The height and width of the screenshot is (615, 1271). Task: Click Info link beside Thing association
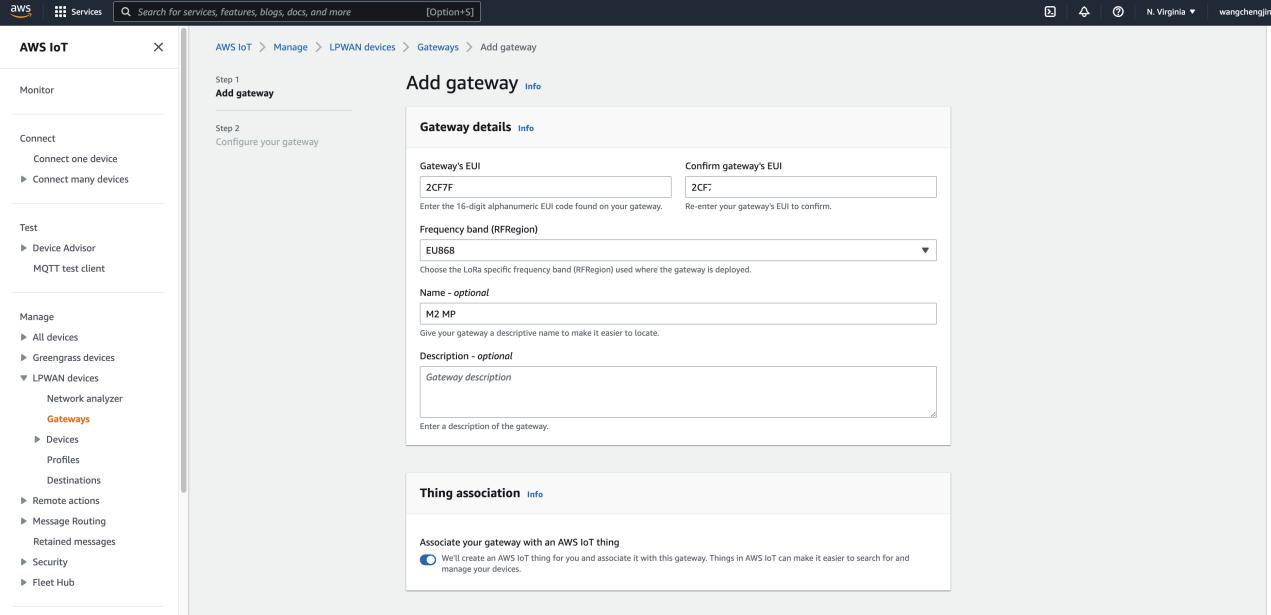point(535,494)
